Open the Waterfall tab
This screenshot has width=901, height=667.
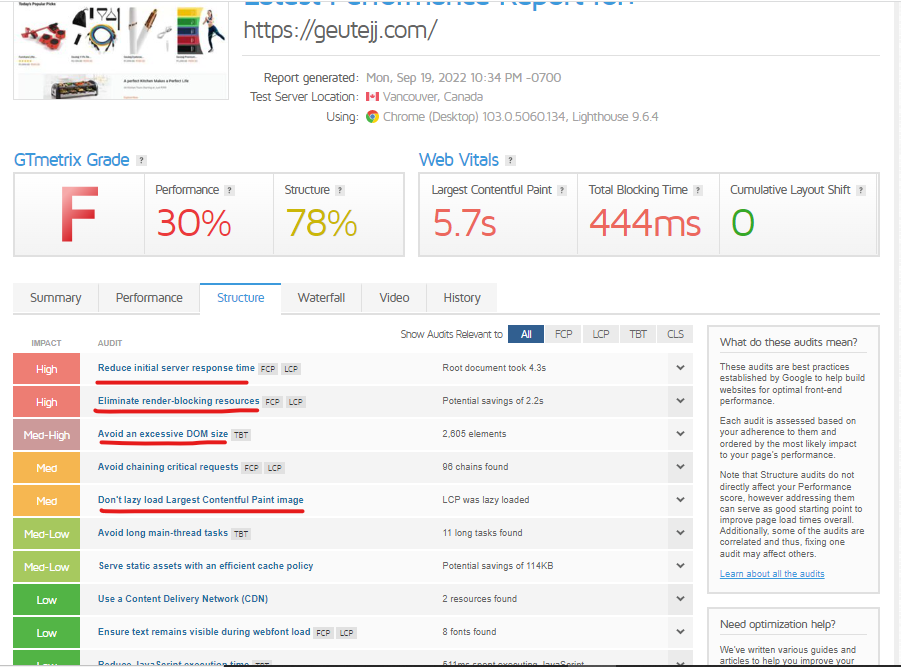[321, 298]
